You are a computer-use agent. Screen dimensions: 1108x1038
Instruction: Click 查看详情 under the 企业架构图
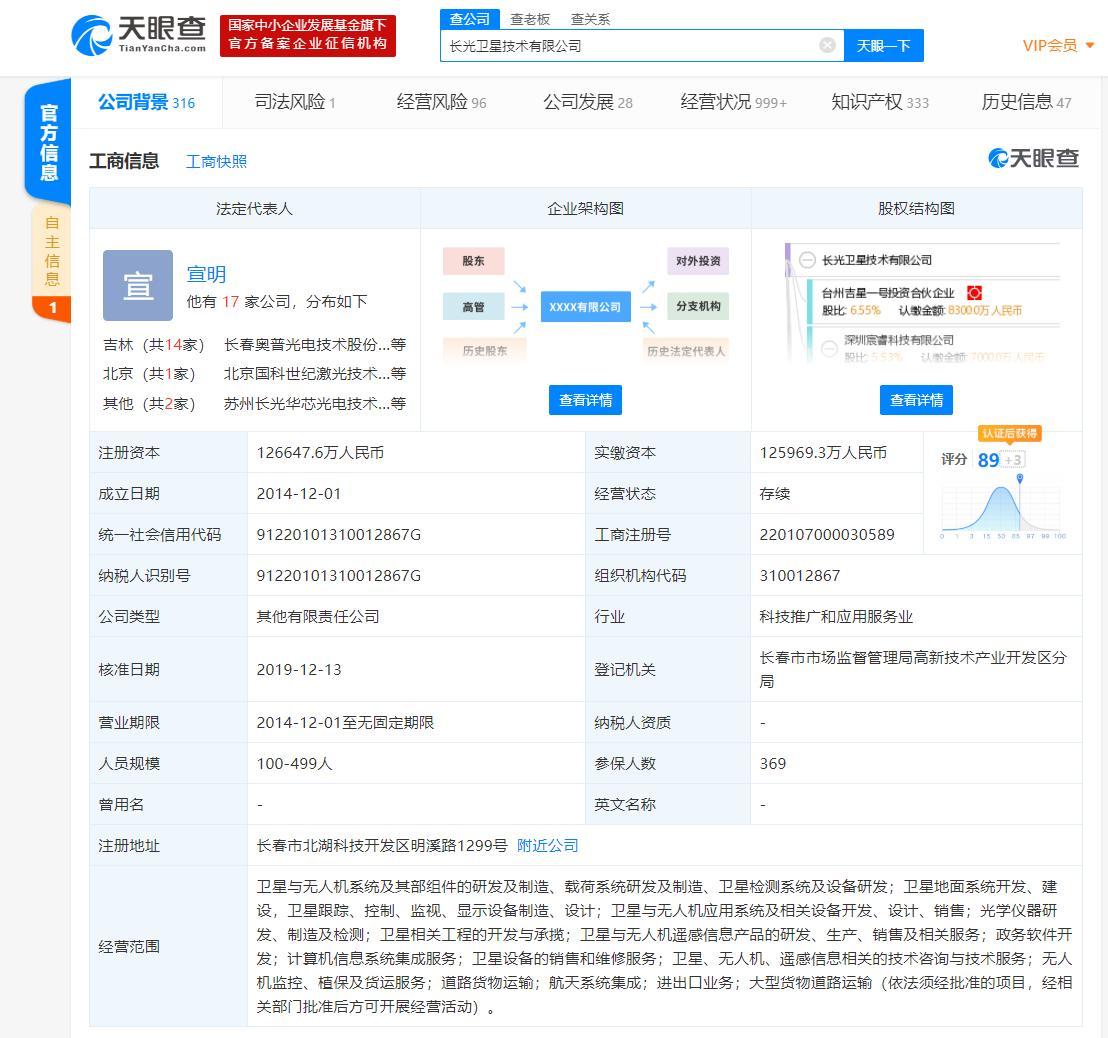(x=585, y=399)
